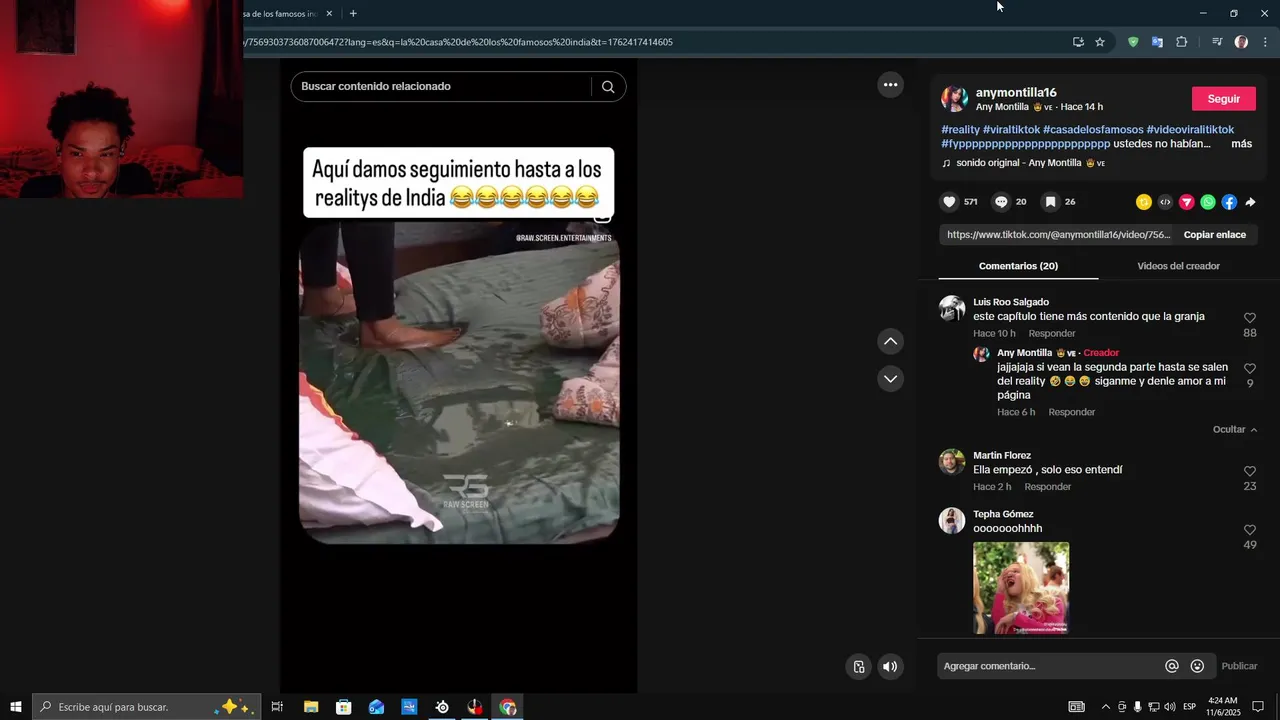The height and width of the screenshot is (720, 1280).
Task: Open the #videoviraltiktok hashtag
Action: [1190, 130]
